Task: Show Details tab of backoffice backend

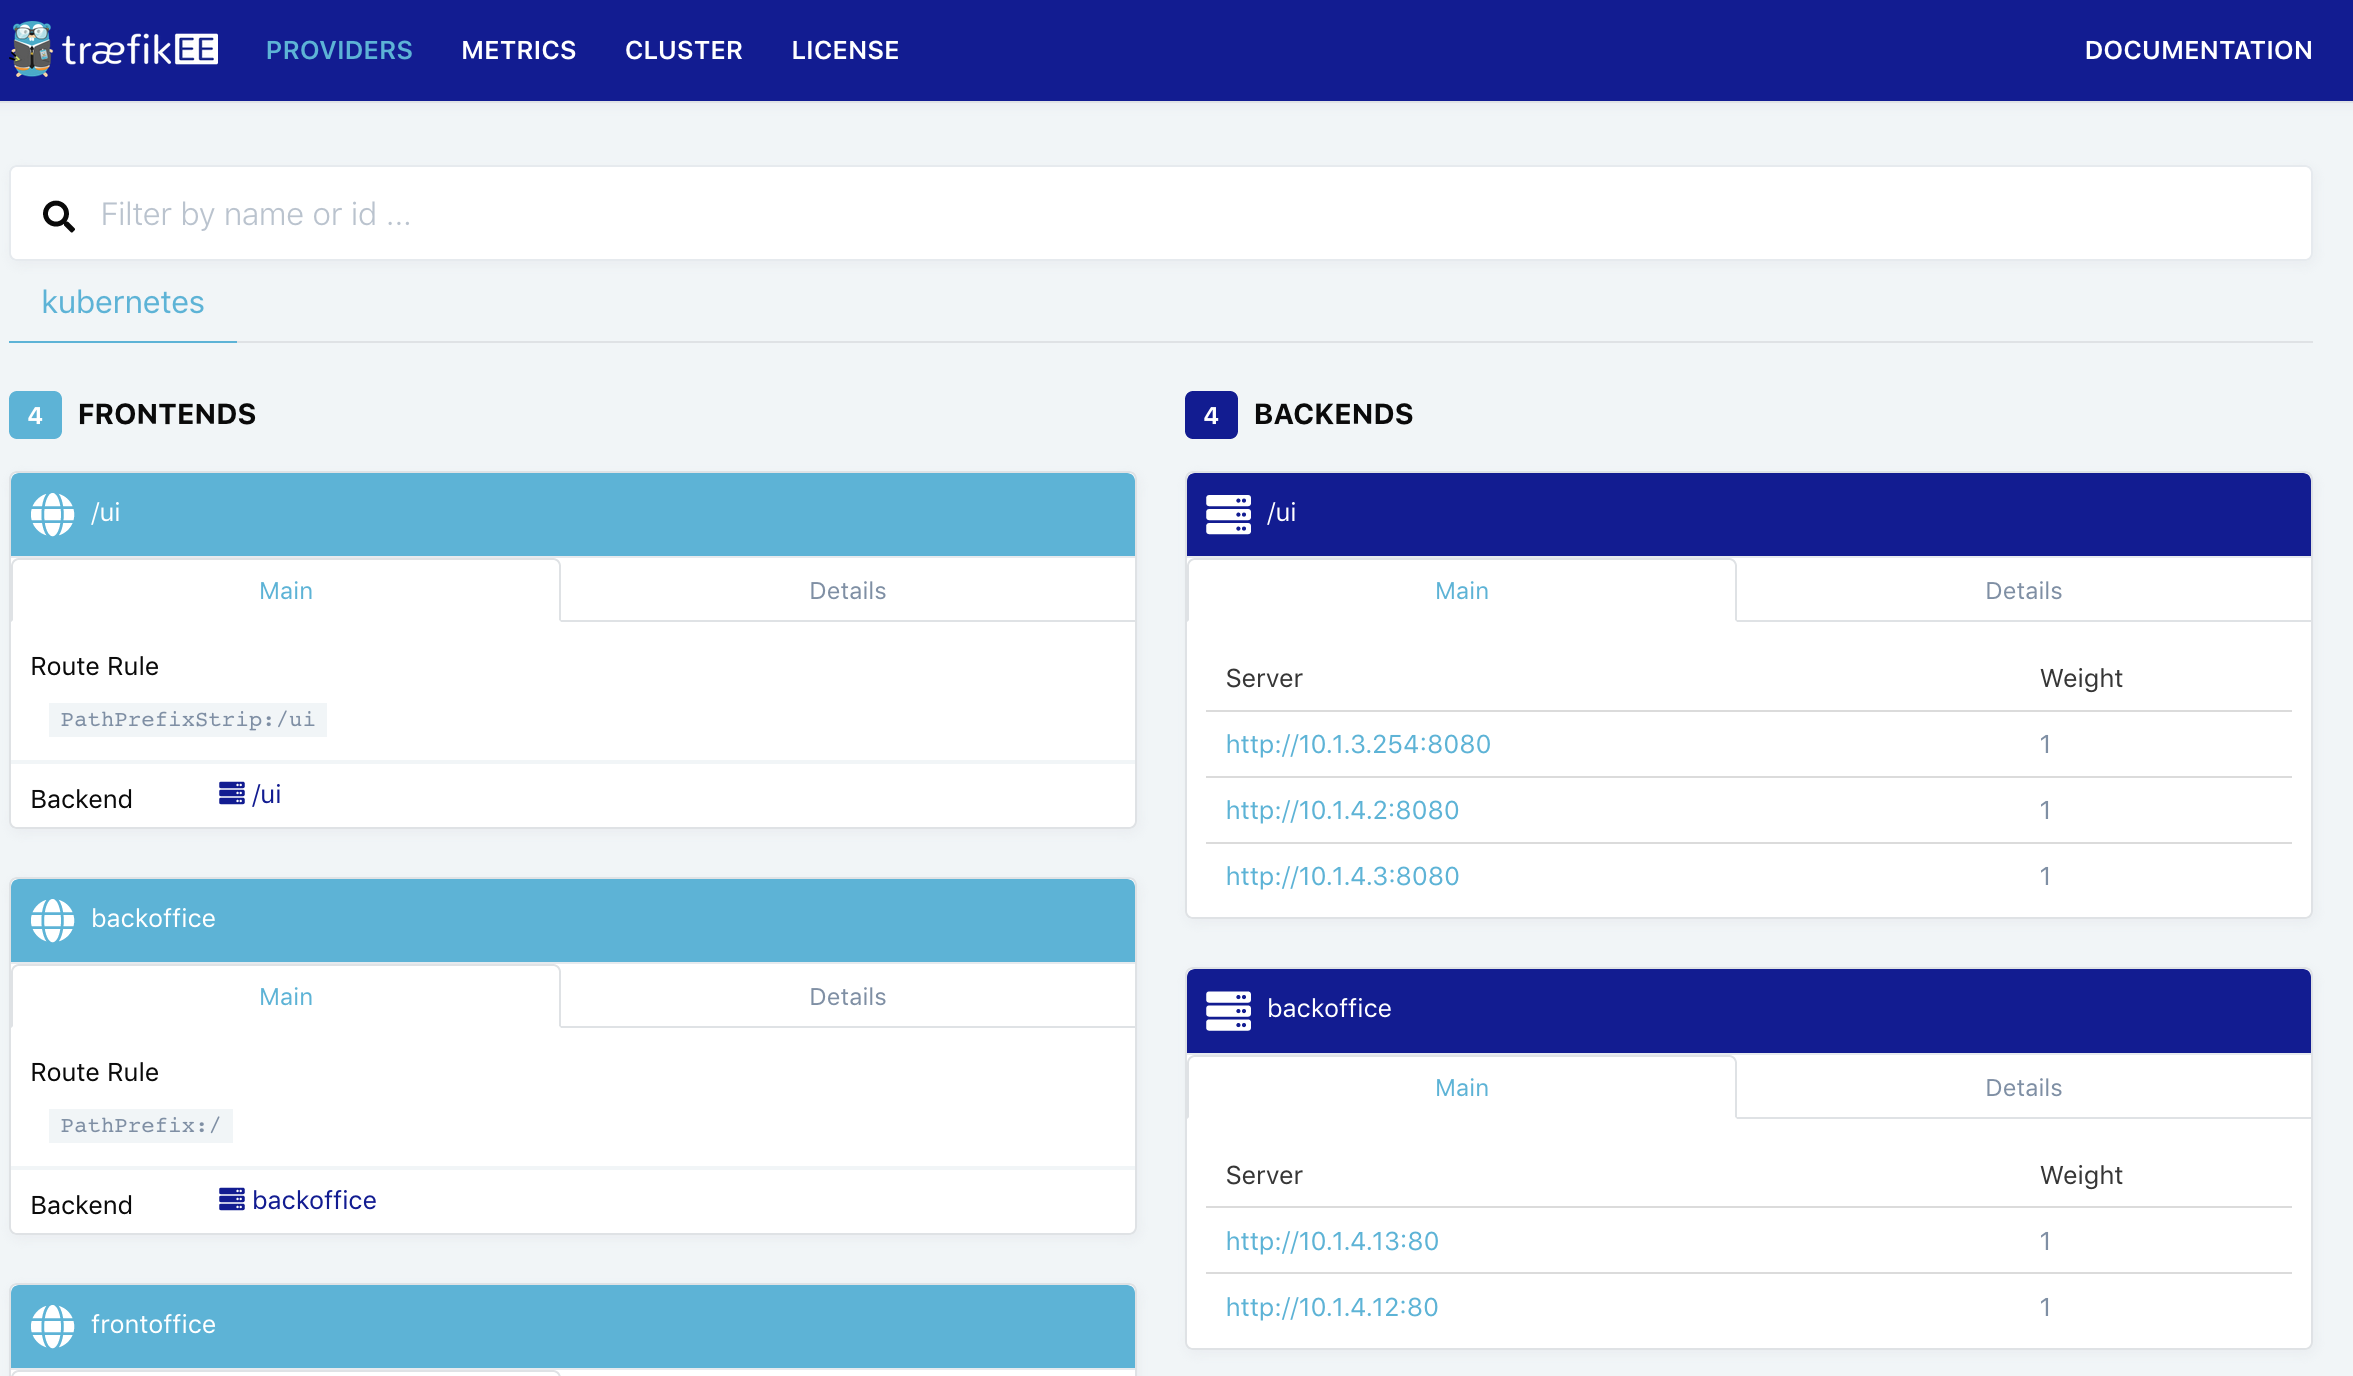Action: [x=2023, y=1088]
